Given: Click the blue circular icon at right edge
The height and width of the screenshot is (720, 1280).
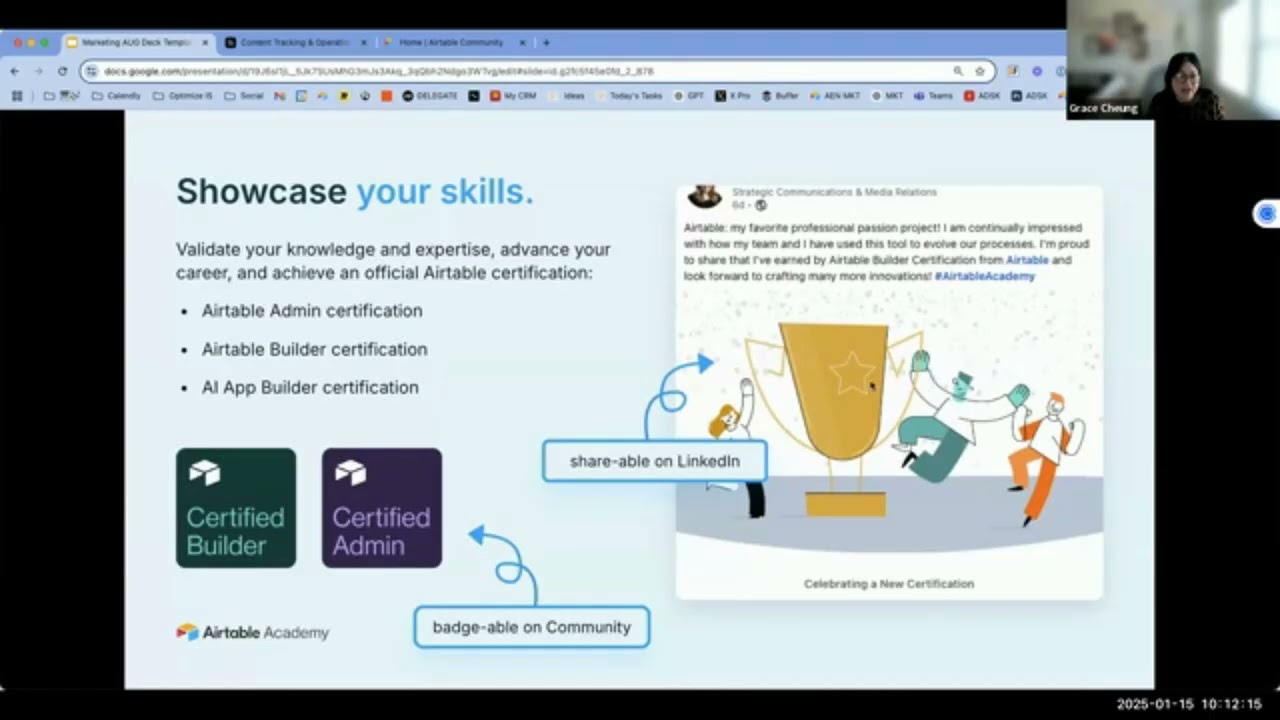Looking at the screenshot, I should tap(1267, 213).
